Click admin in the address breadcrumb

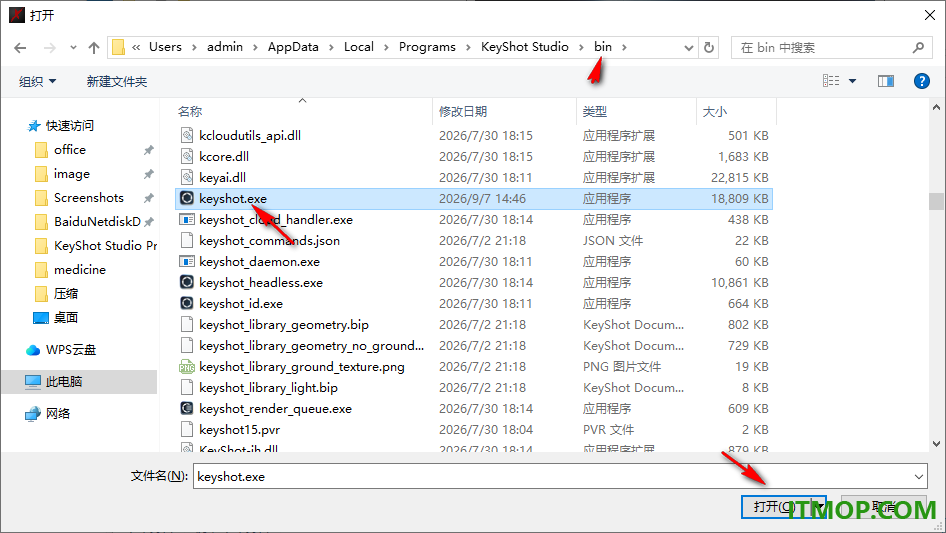224,47
